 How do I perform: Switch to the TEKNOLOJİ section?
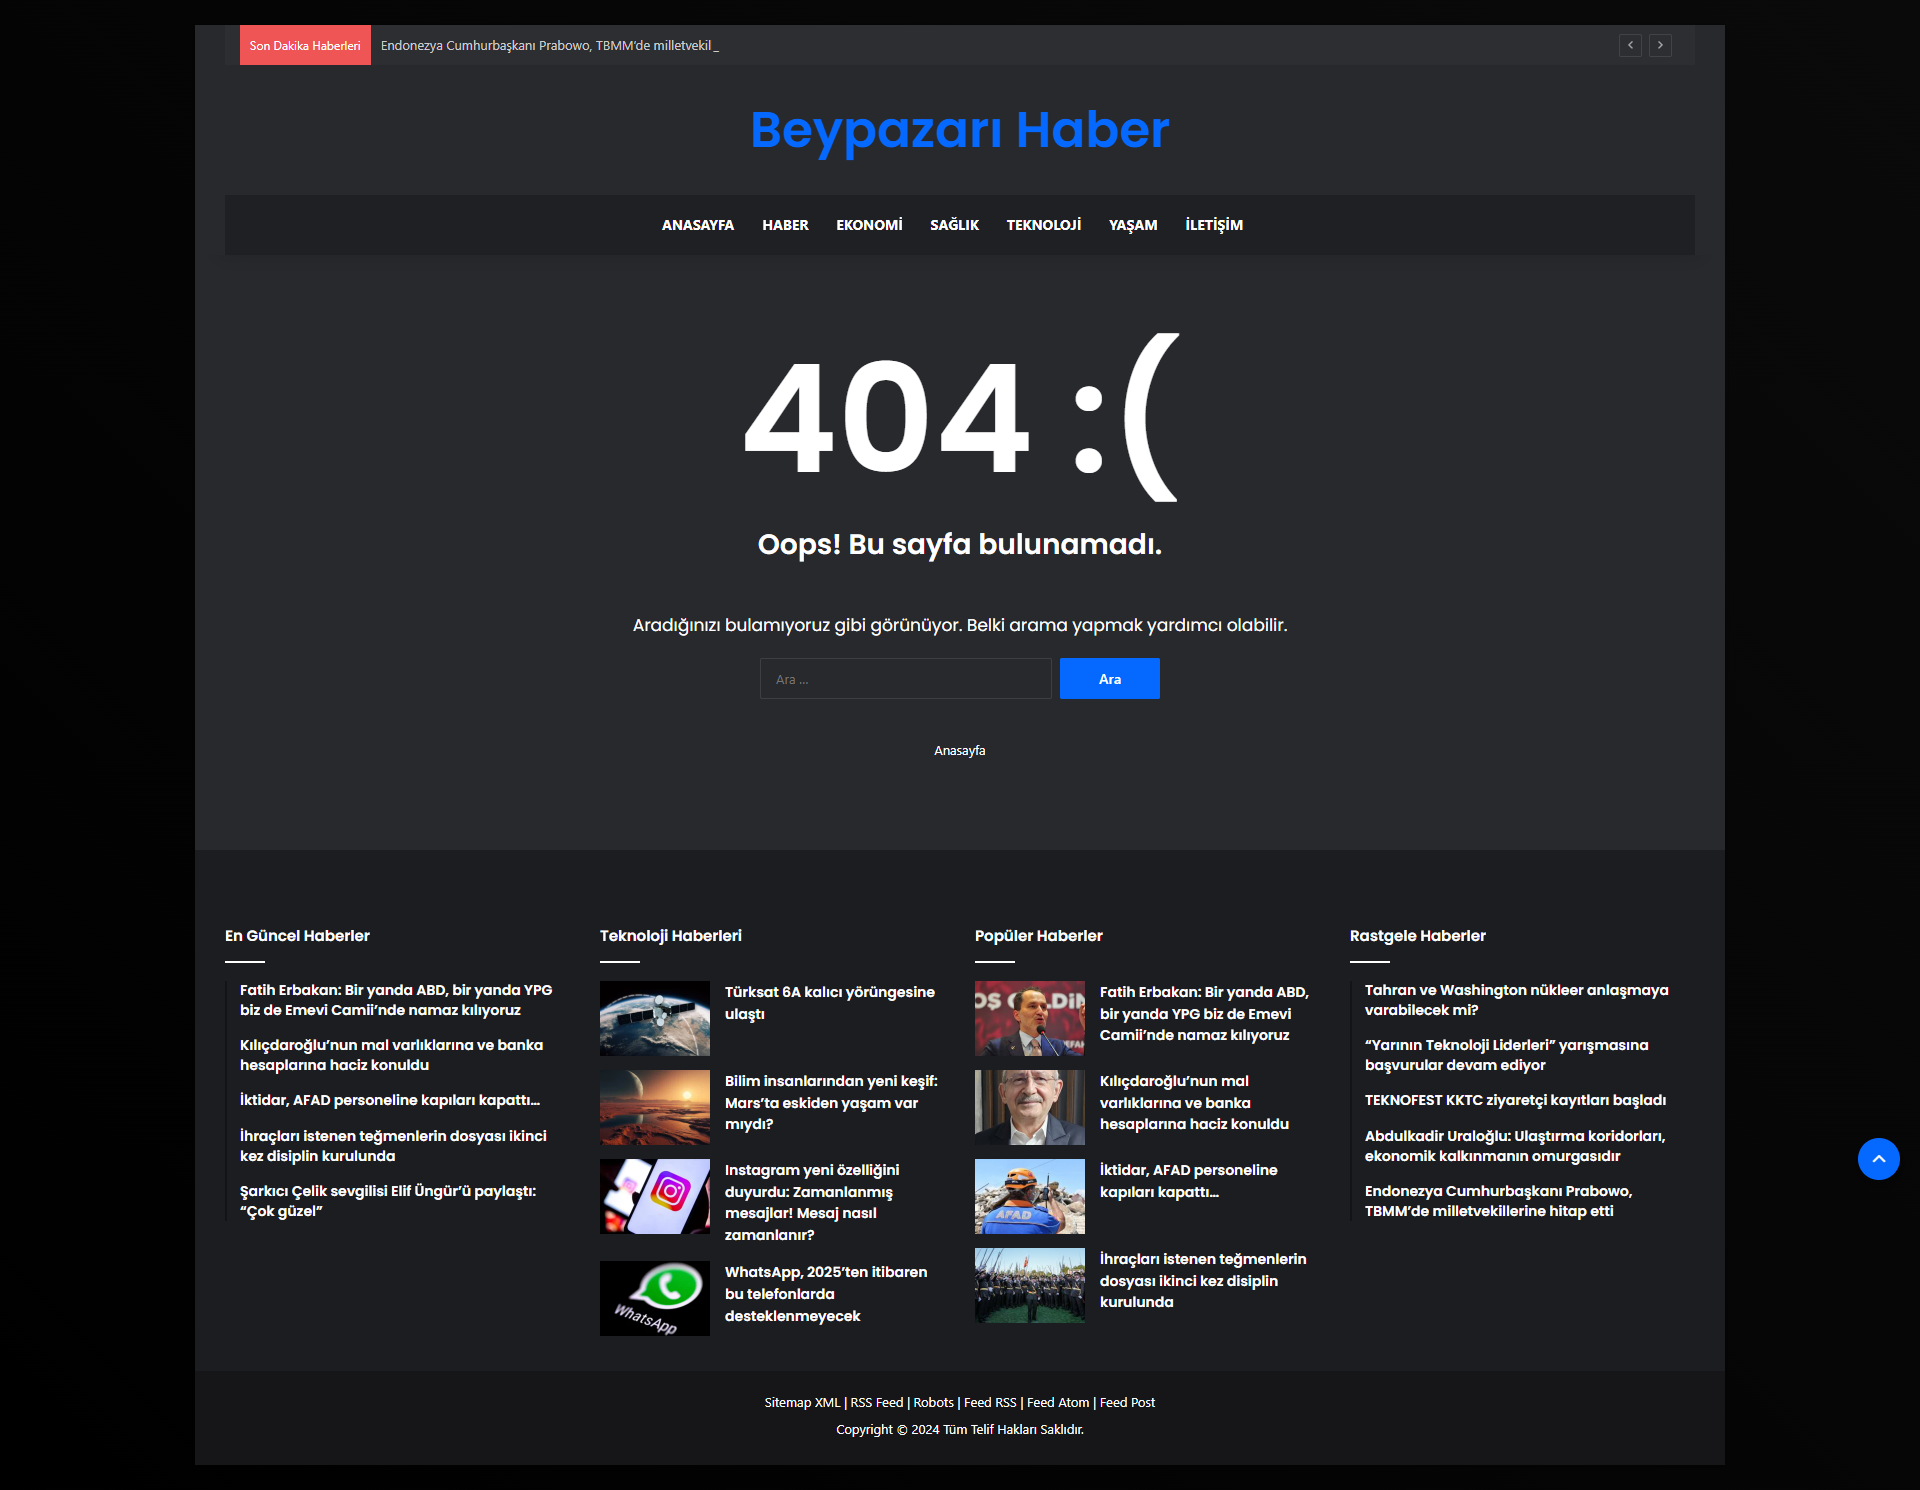pos(1043,225)
